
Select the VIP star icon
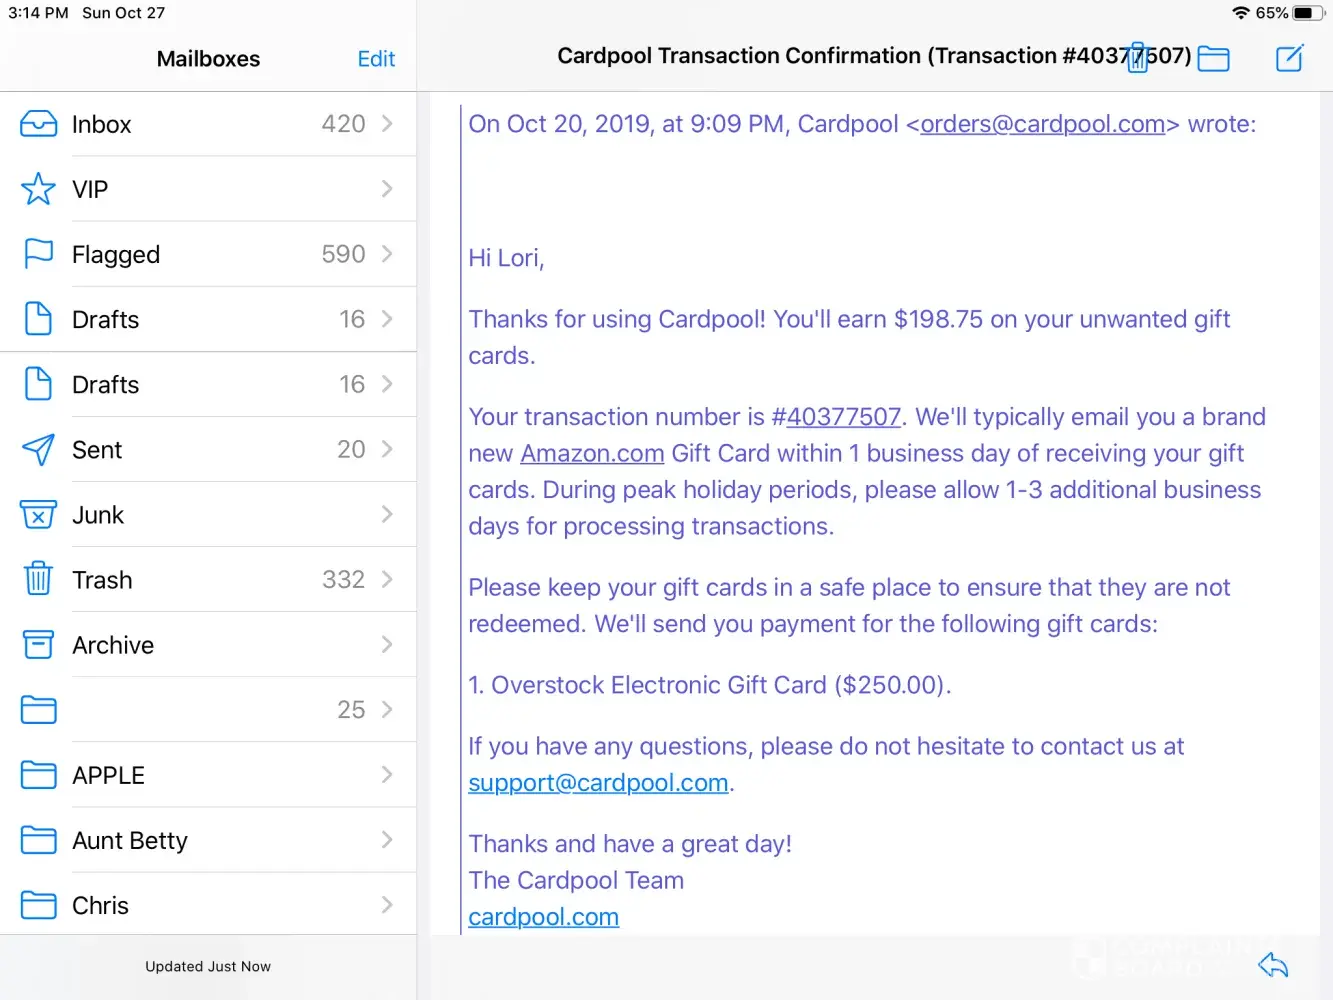tap(38, 189)
